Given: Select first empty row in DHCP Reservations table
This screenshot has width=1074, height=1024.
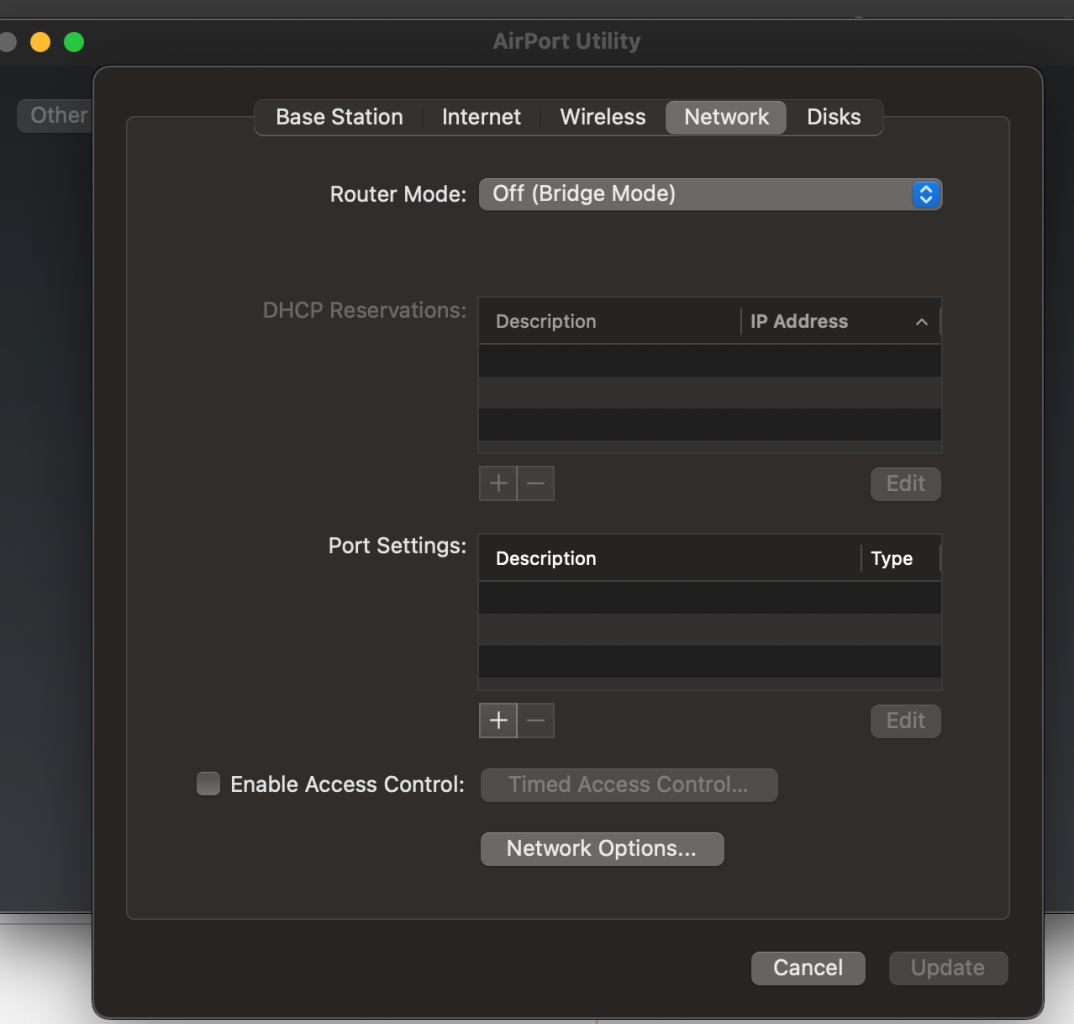Looking at the screenshot, I should pos(710,360).
